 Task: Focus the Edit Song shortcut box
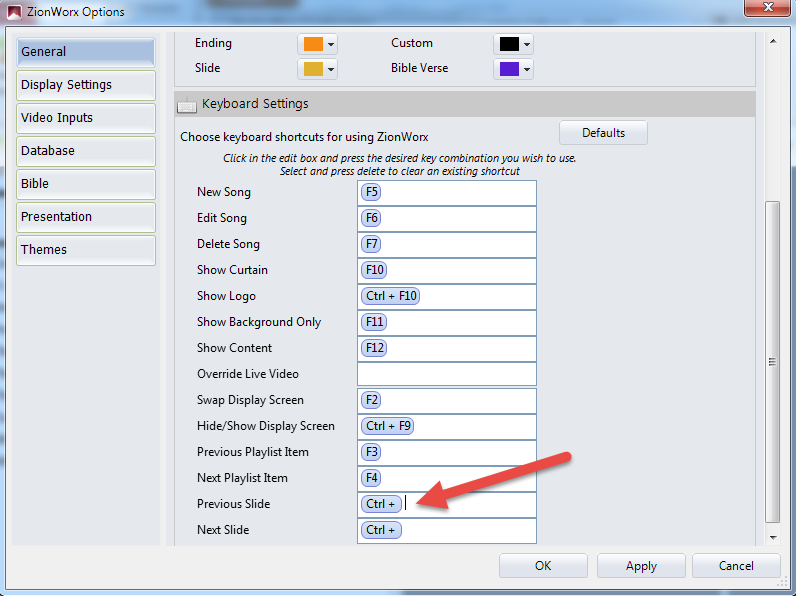point(447,219)
